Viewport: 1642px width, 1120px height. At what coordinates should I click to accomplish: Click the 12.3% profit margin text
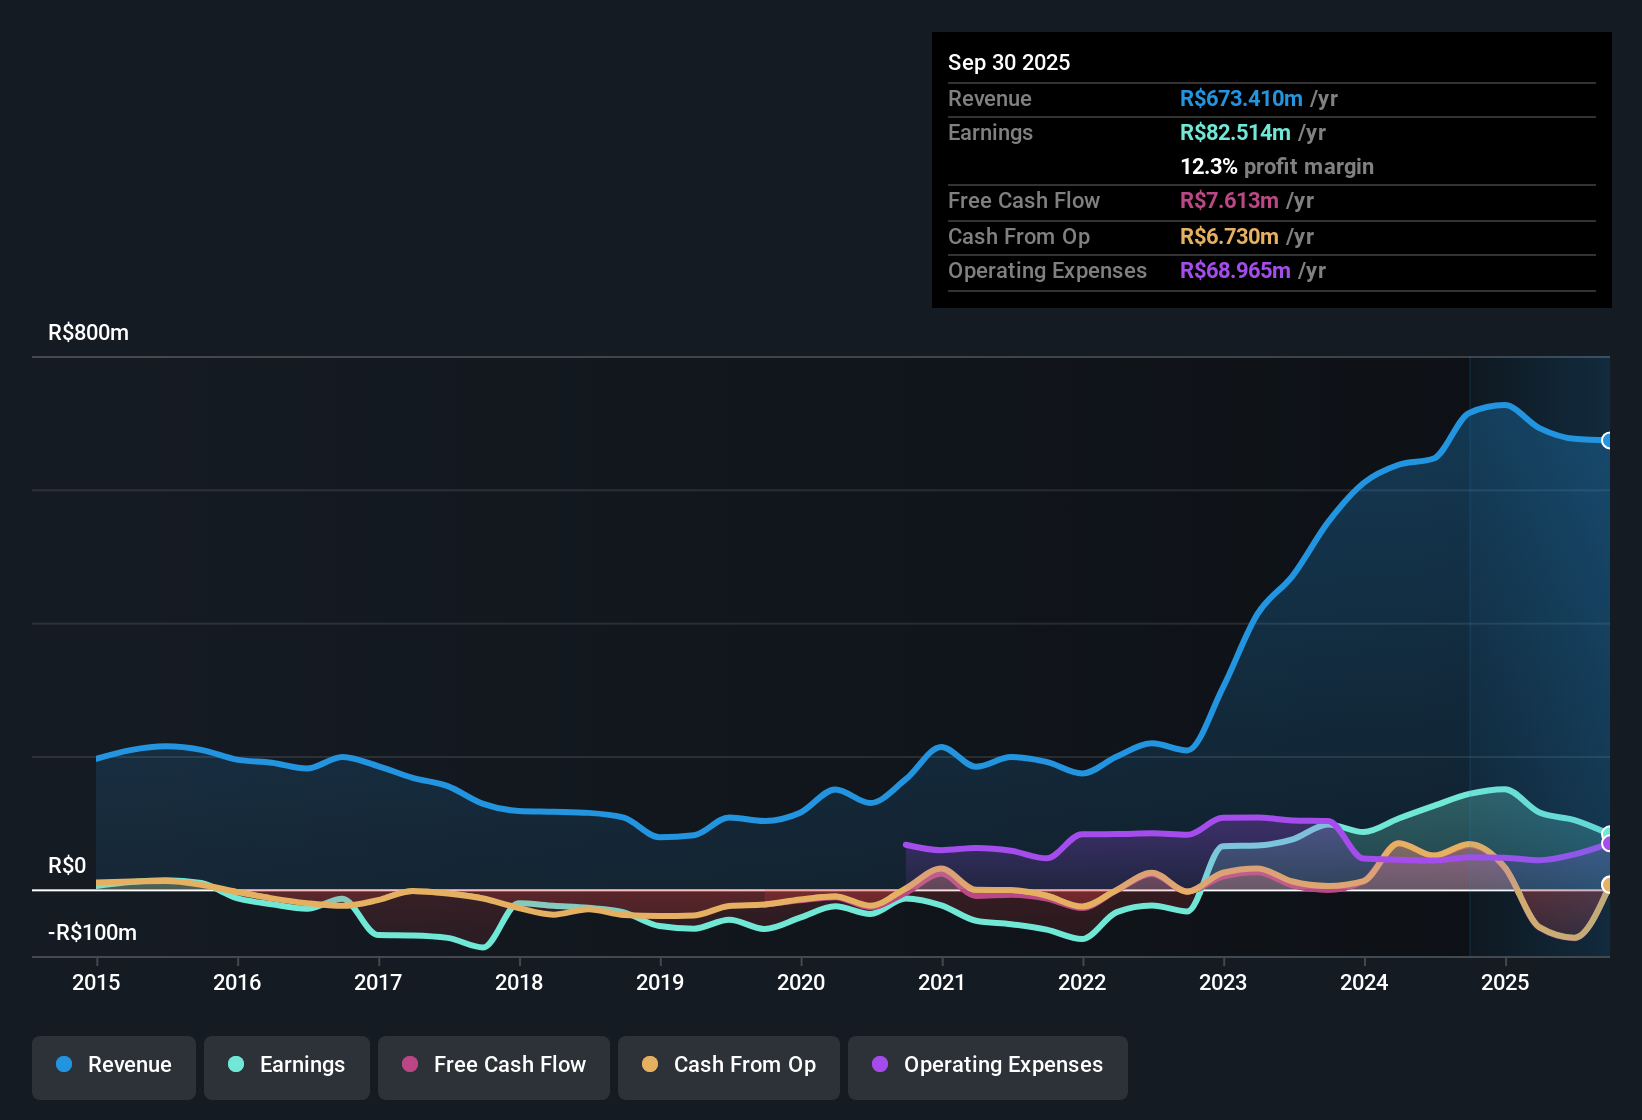point(1277,166)
